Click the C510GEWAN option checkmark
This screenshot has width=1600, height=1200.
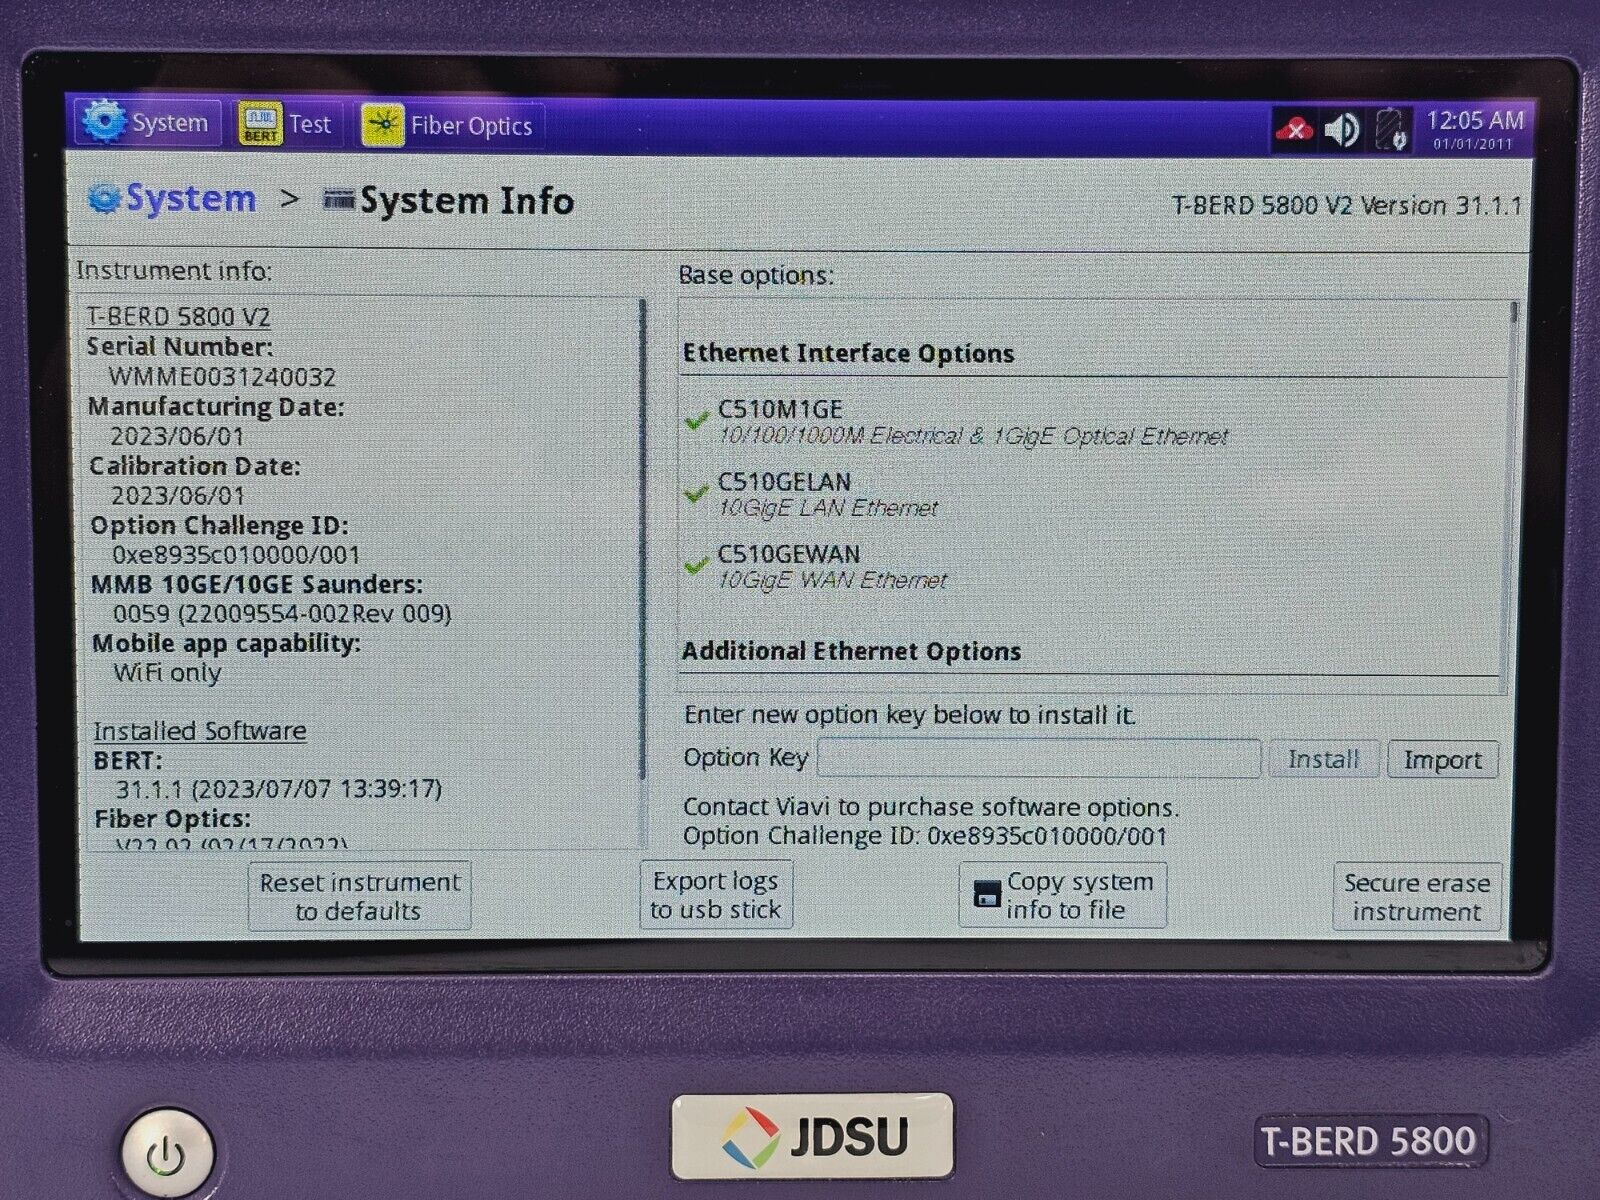(x=697, y=566)
